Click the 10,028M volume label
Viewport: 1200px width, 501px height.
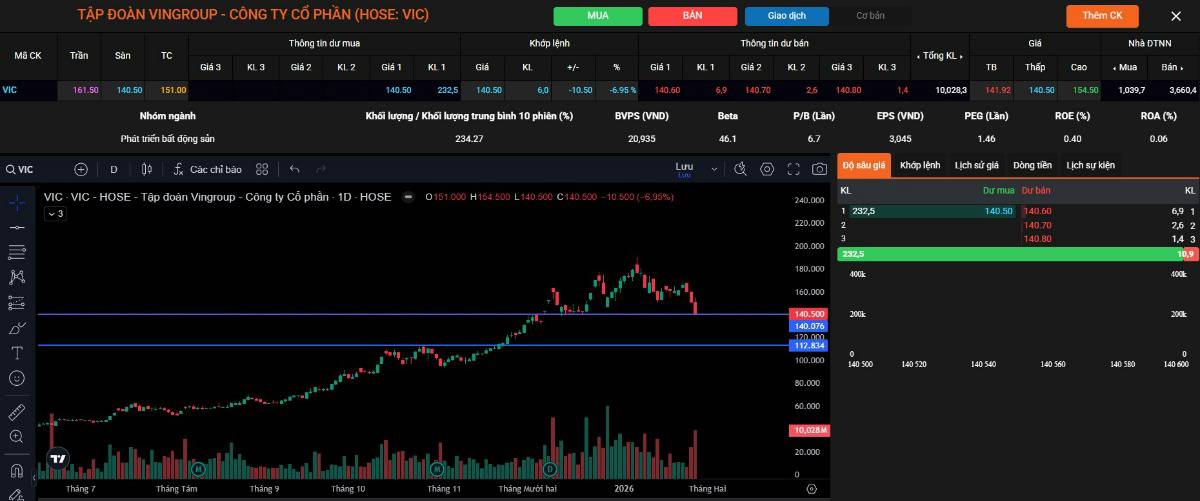(808, 430)
